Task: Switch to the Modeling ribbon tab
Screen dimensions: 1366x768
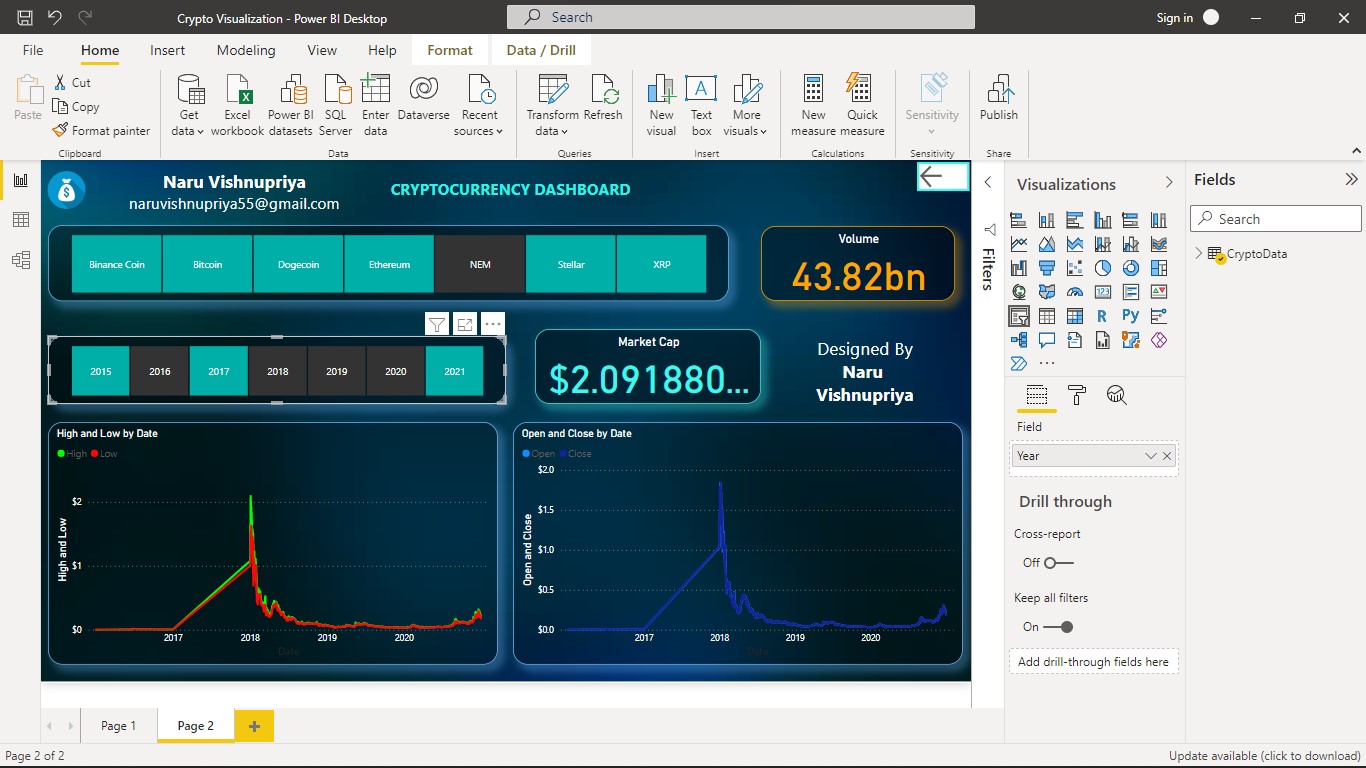Action: (x=246, y=50)
